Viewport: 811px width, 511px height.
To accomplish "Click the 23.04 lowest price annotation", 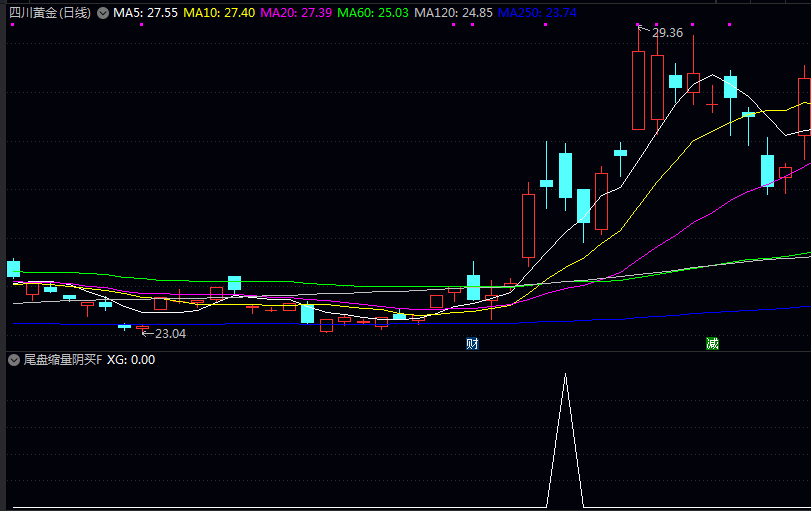I will click(170, 333).
